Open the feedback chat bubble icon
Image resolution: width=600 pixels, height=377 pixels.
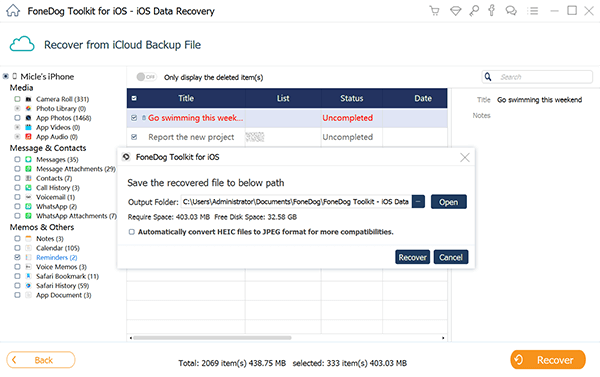[x=511, y=11]
